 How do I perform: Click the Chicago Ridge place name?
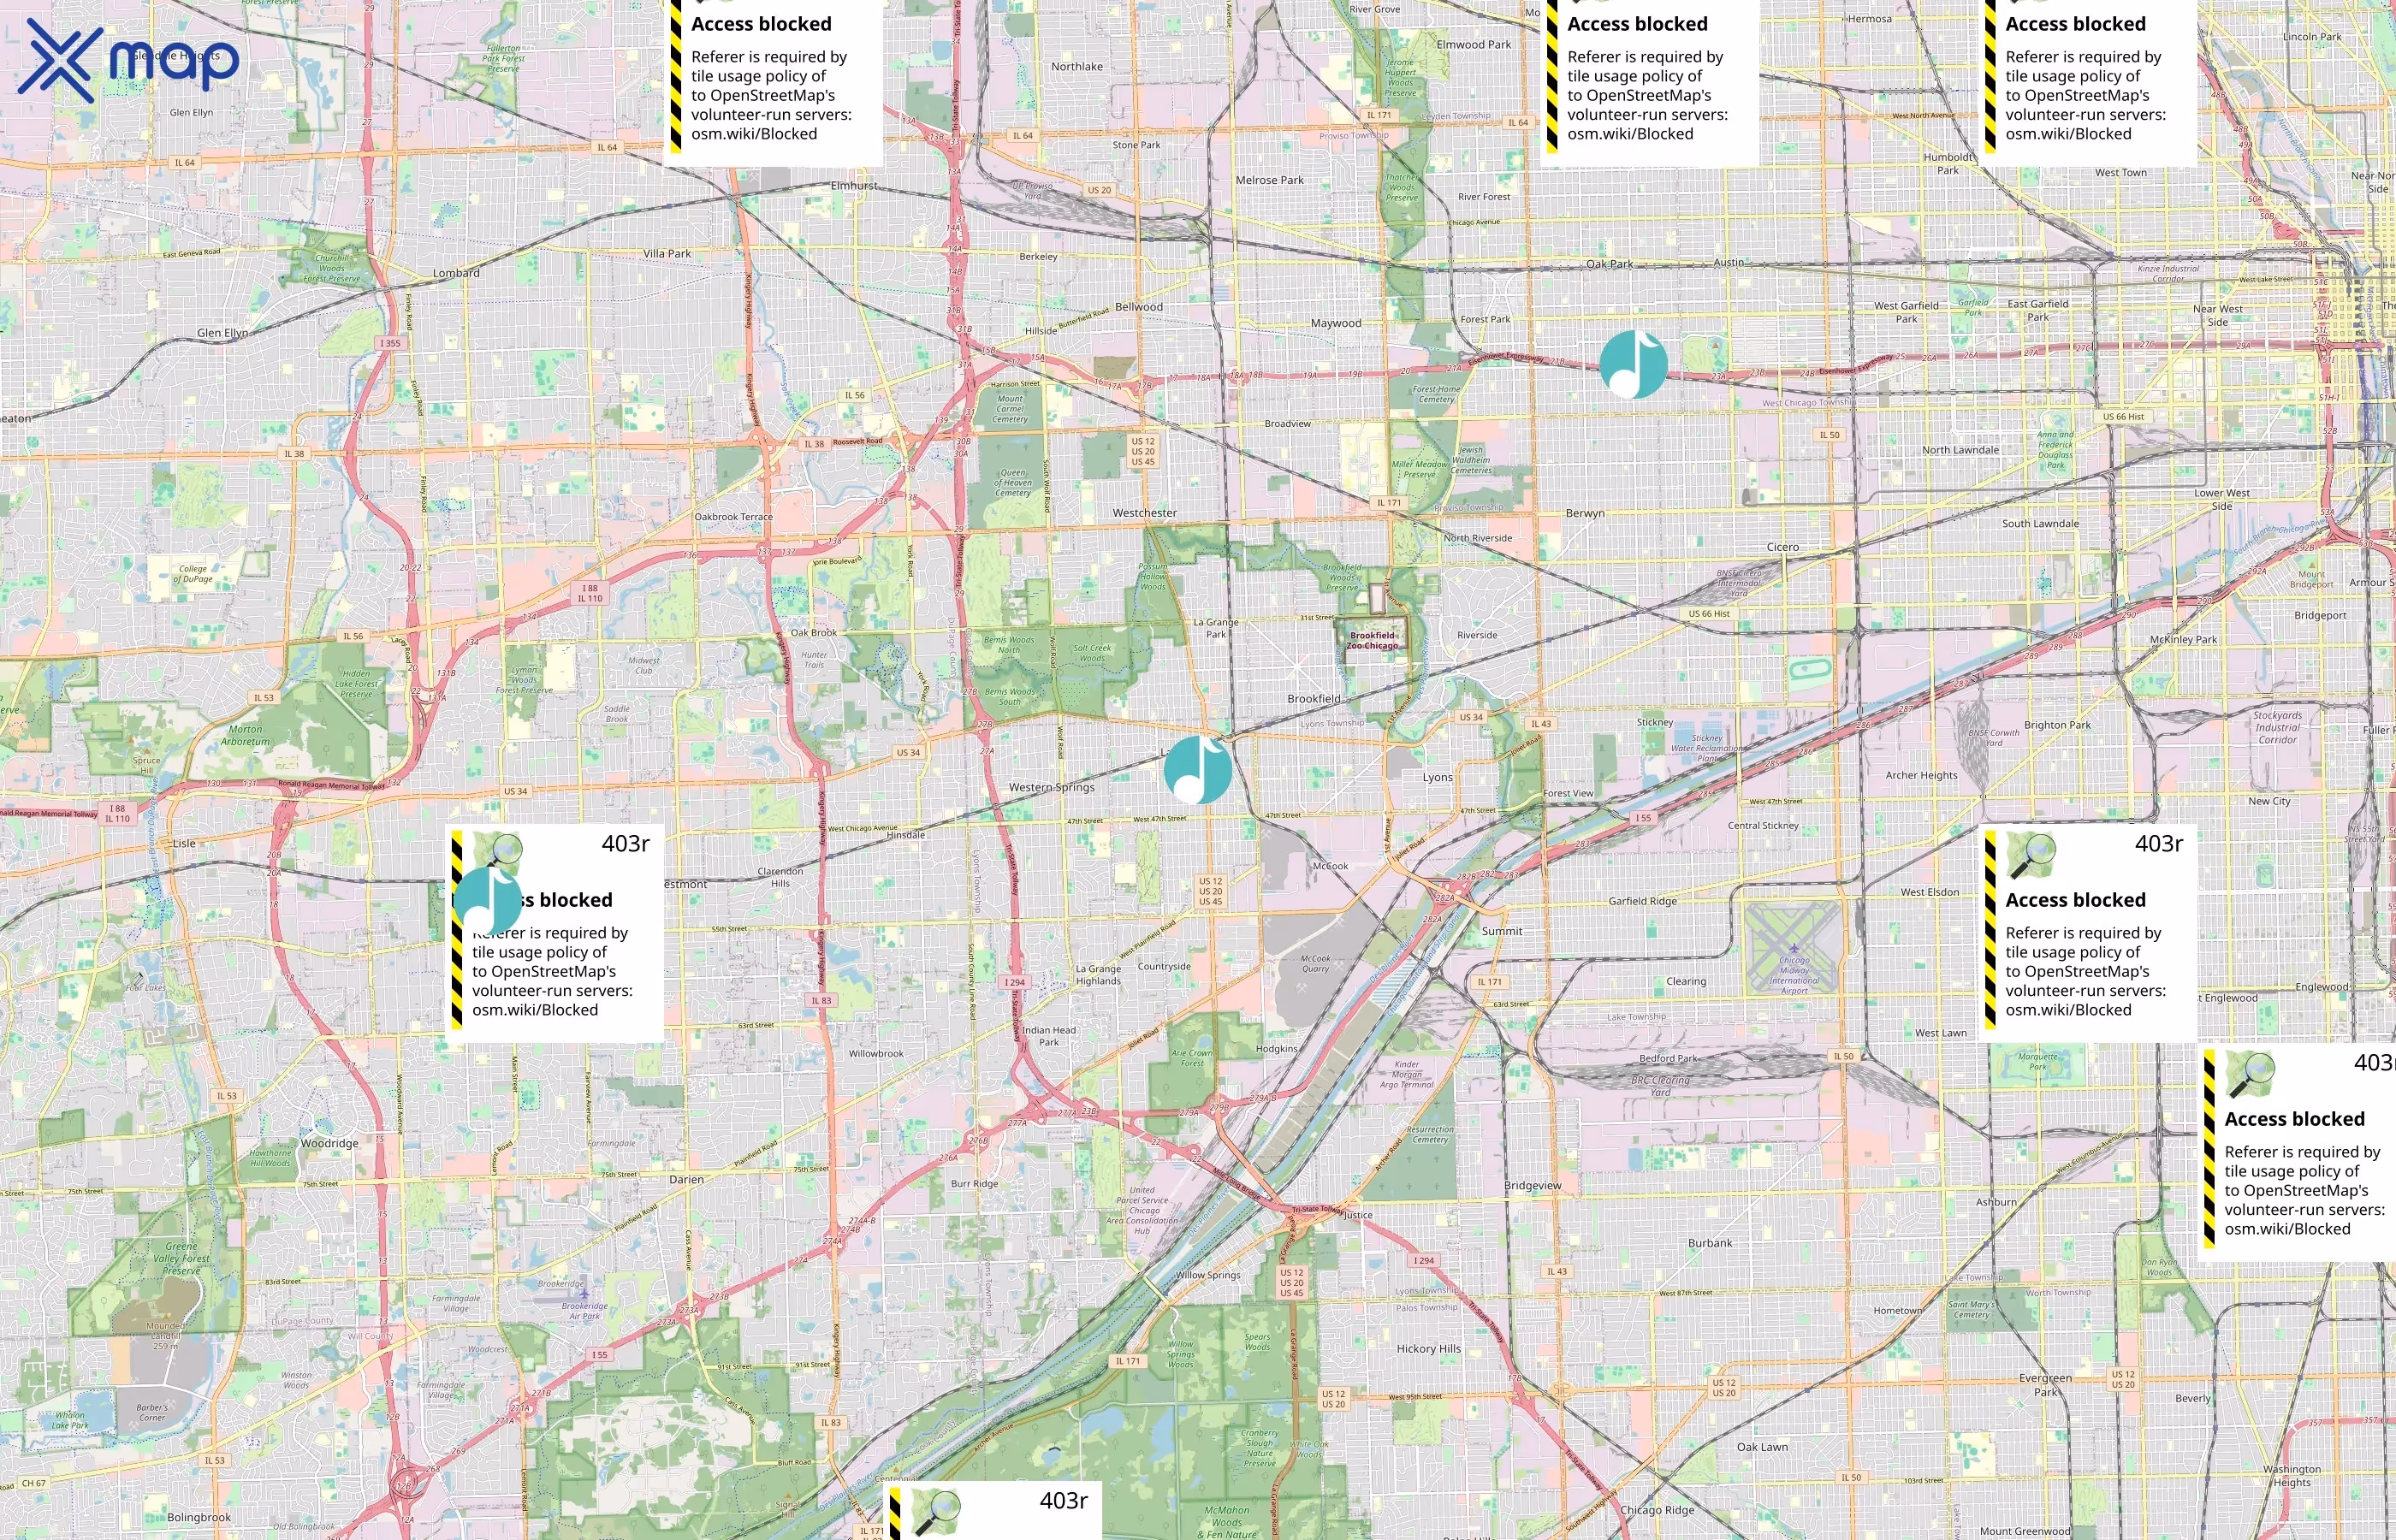click(1657, 1510)
